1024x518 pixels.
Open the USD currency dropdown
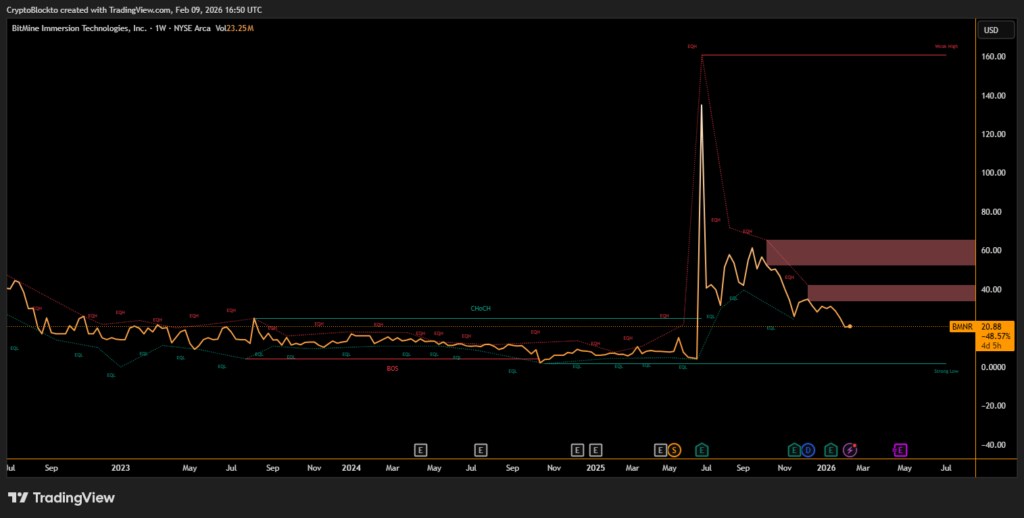point(991,29)
